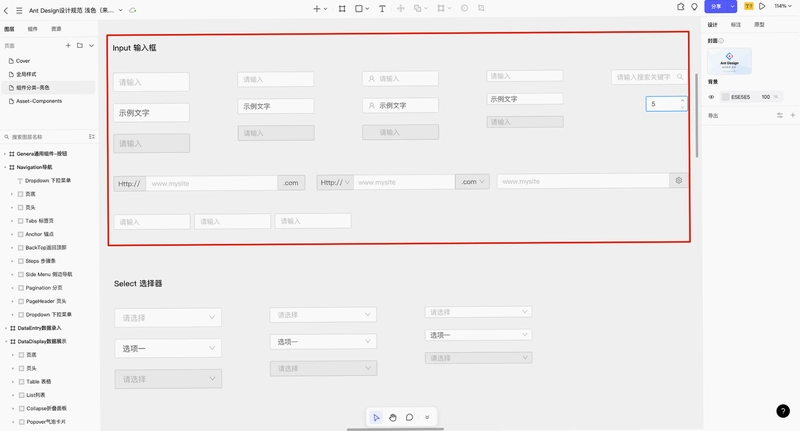Click the canvas vertical scrollbar
Viewport: 800px width, 431px height.
point(697,115)
